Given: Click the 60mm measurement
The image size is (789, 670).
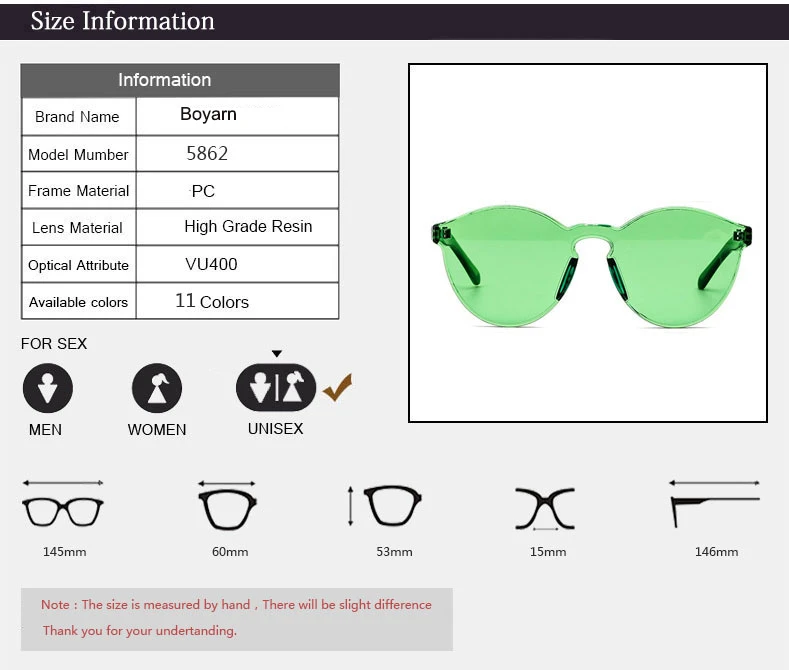Looking at the screenshot, I should [x=230, y=552].
